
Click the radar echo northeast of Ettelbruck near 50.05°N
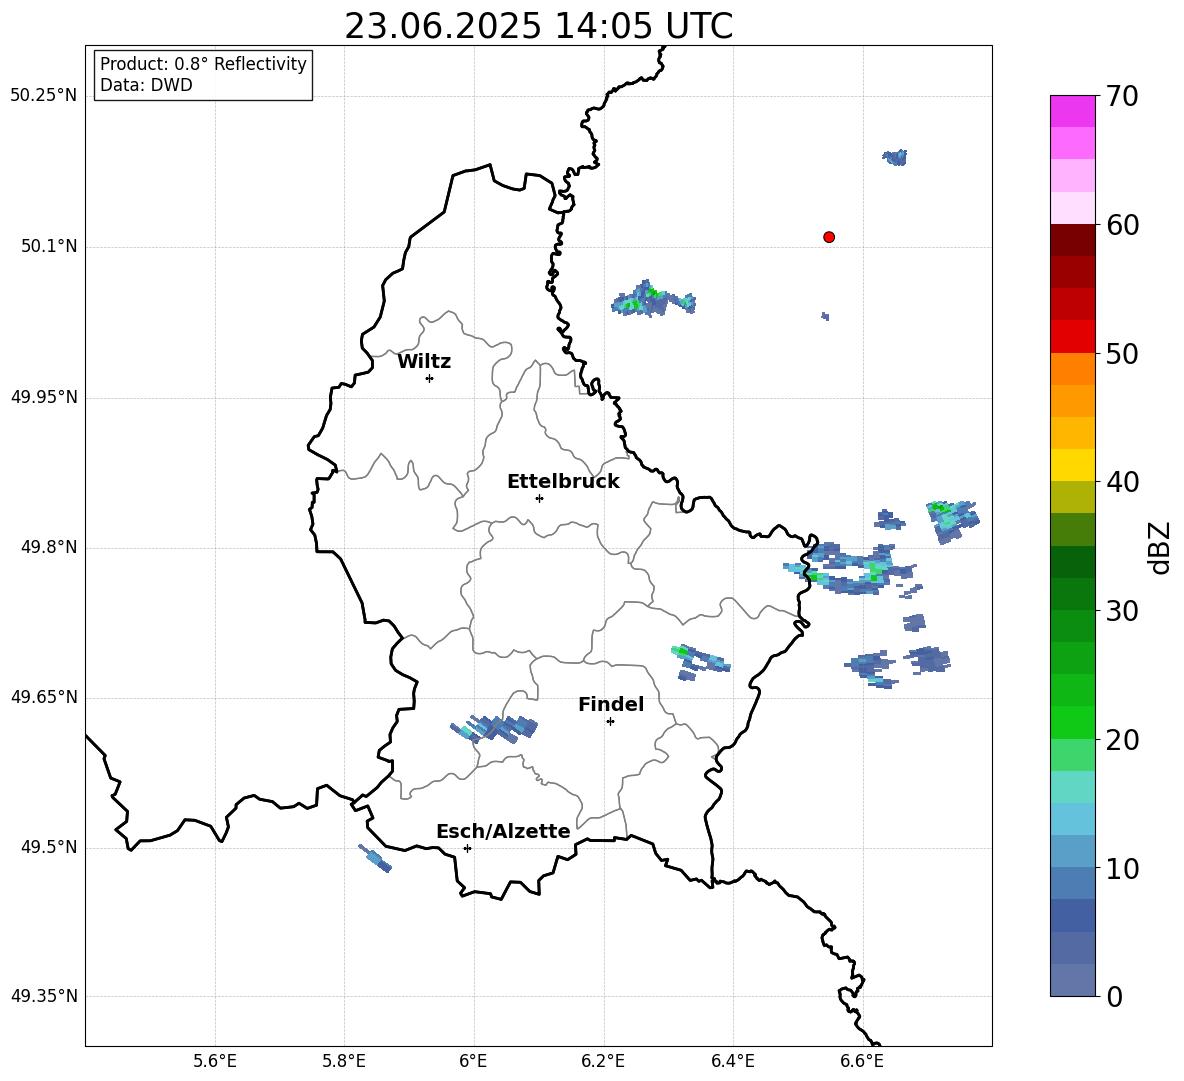[x=652, y=299]
